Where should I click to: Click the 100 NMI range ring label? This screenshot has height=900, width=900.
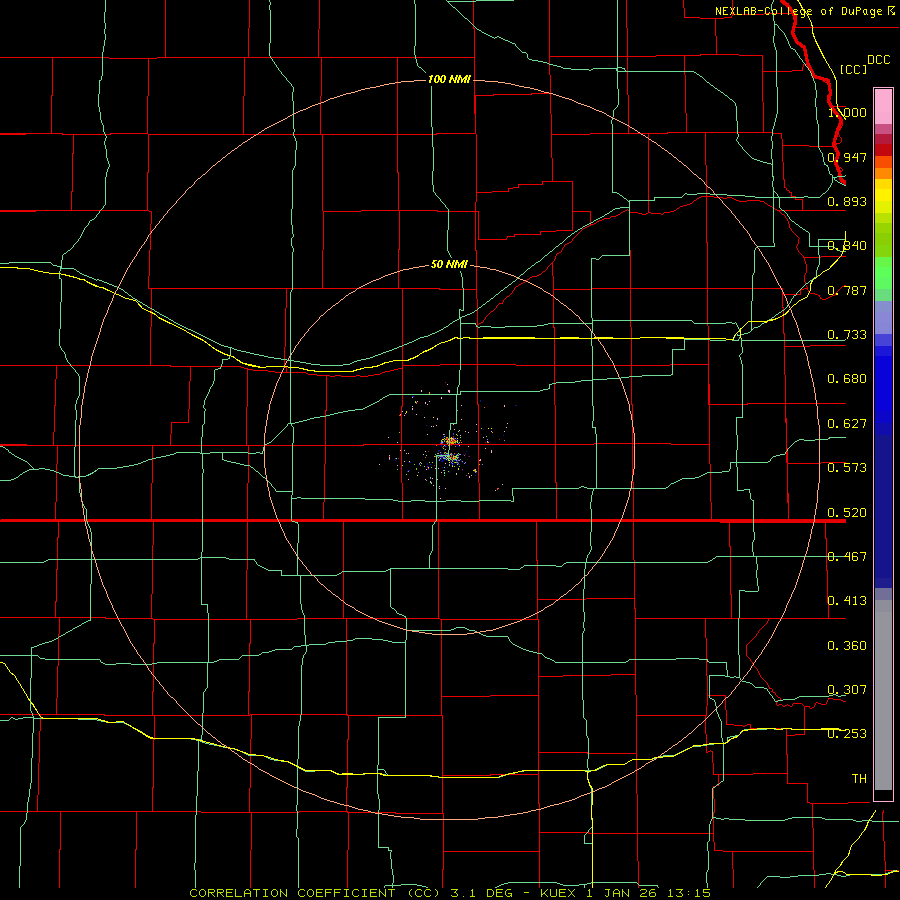tap(449, 79)
